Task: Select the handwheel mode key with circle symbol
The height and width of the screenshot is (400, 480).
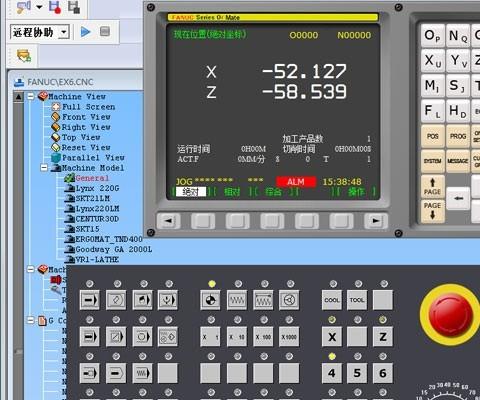Action: point(289,300)
